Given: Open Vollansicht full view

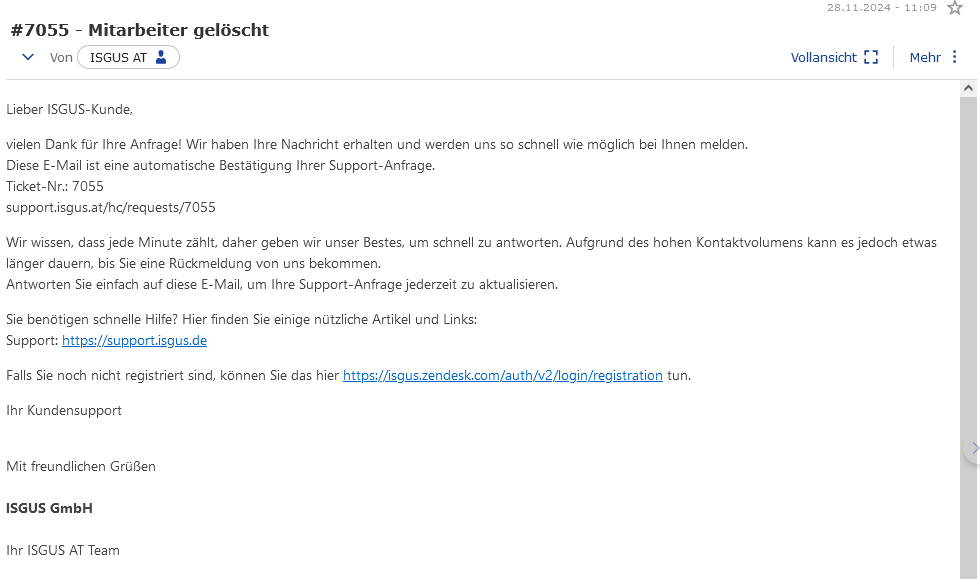Looking at the screenshot, I should click(834, 58).
